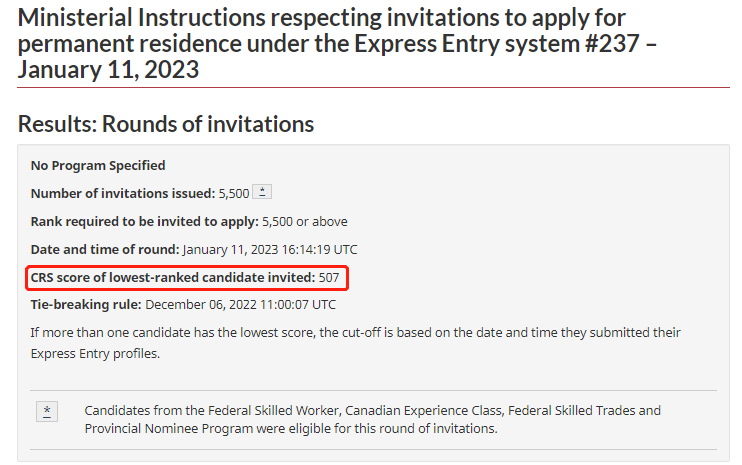The height and width of the screenshot is (465, 742).
Task: Click the 5,500 invitations number value
Action: point(234,193)
